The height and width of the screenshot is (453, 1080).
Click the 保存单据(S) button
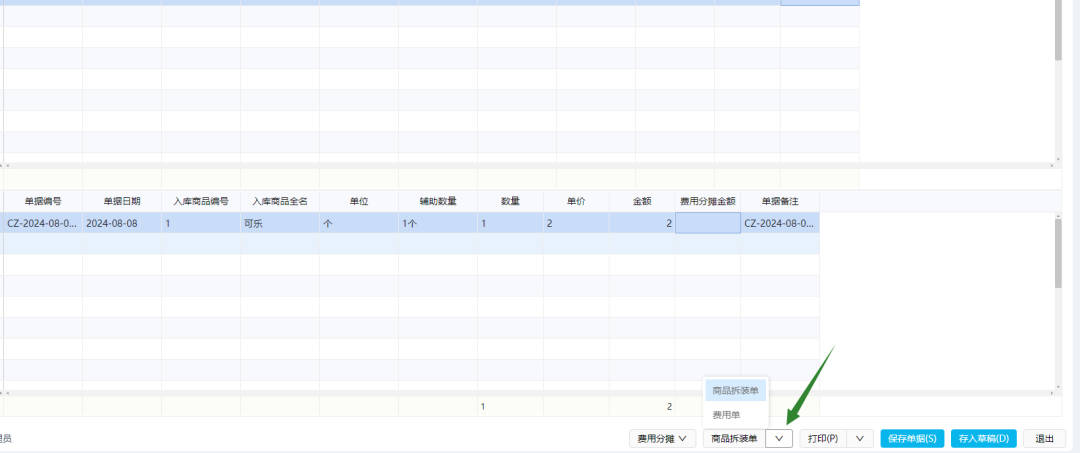pos(912,439)
